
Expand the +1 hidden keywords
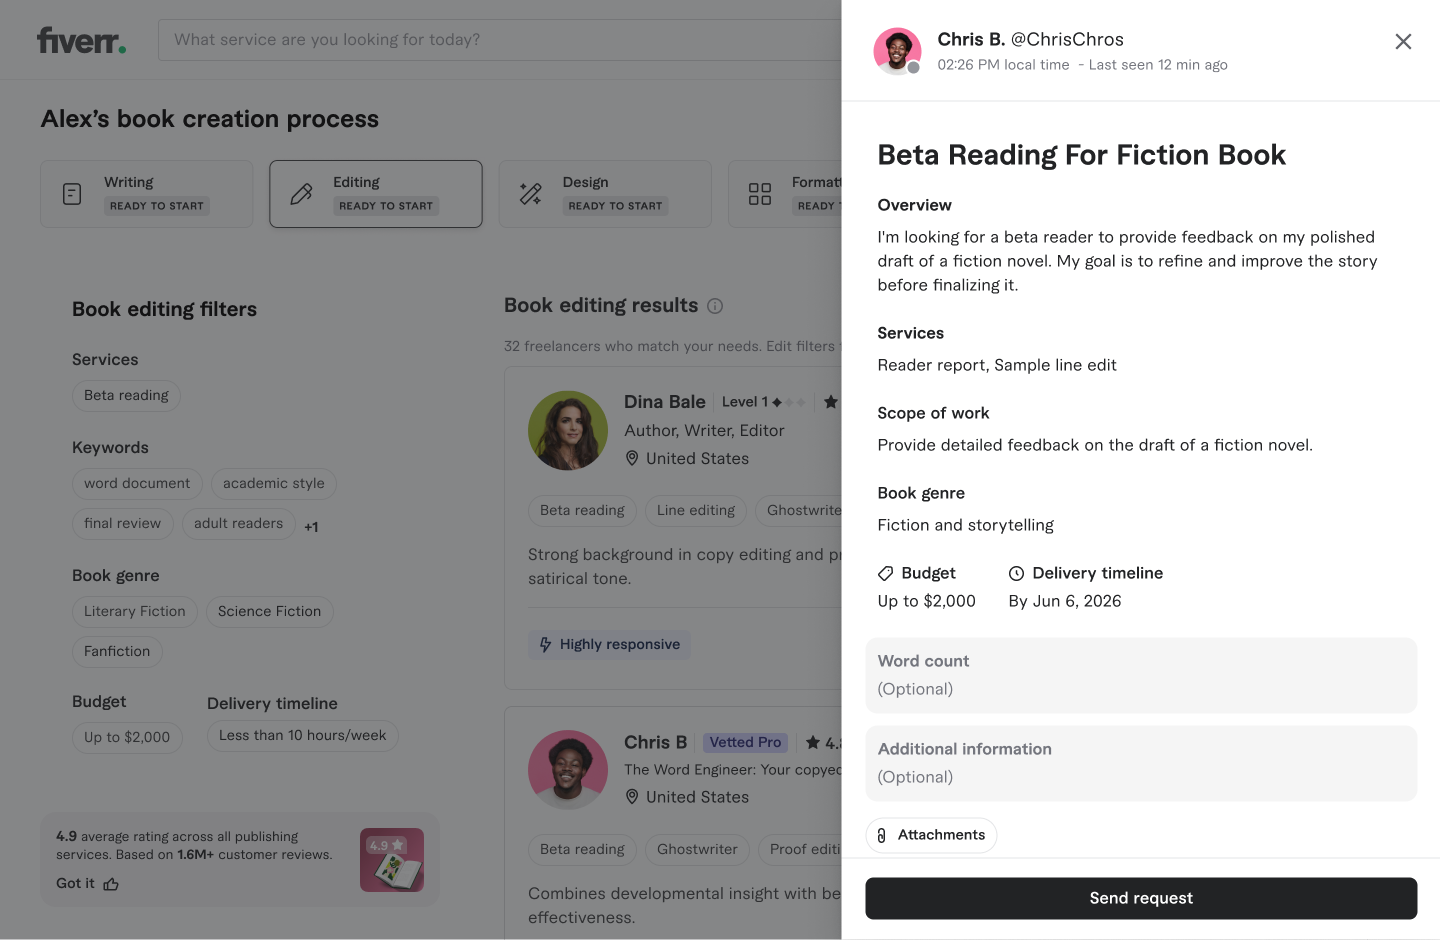(311, 527)
